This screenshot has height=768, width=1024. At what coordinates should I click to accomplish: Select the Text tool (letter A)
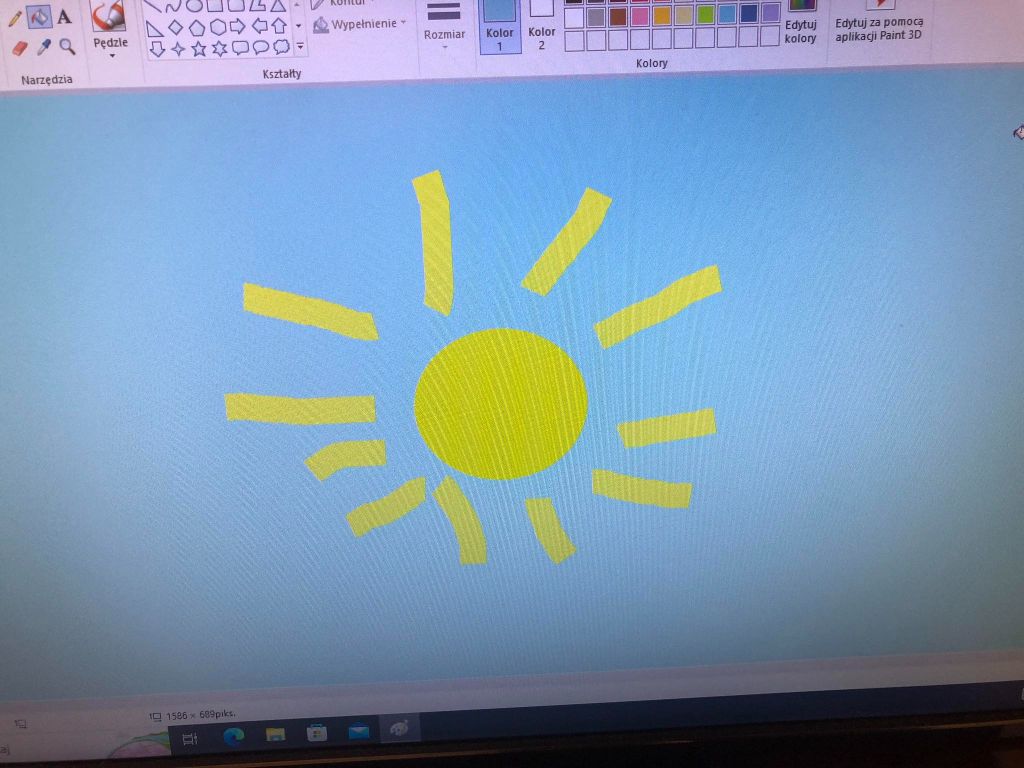pos(64,17)
